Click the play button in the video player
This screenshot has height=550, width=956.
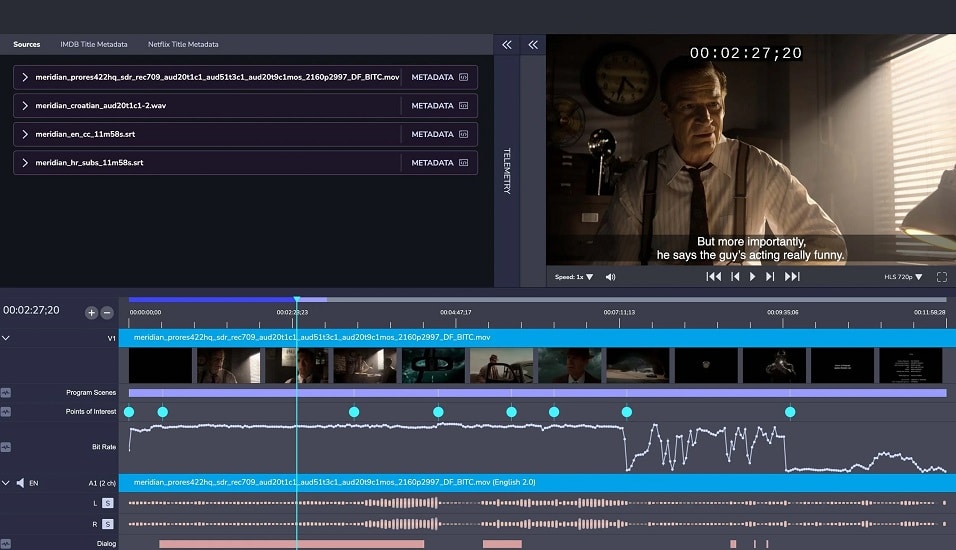pyautogui.click(x=752, y=277)
